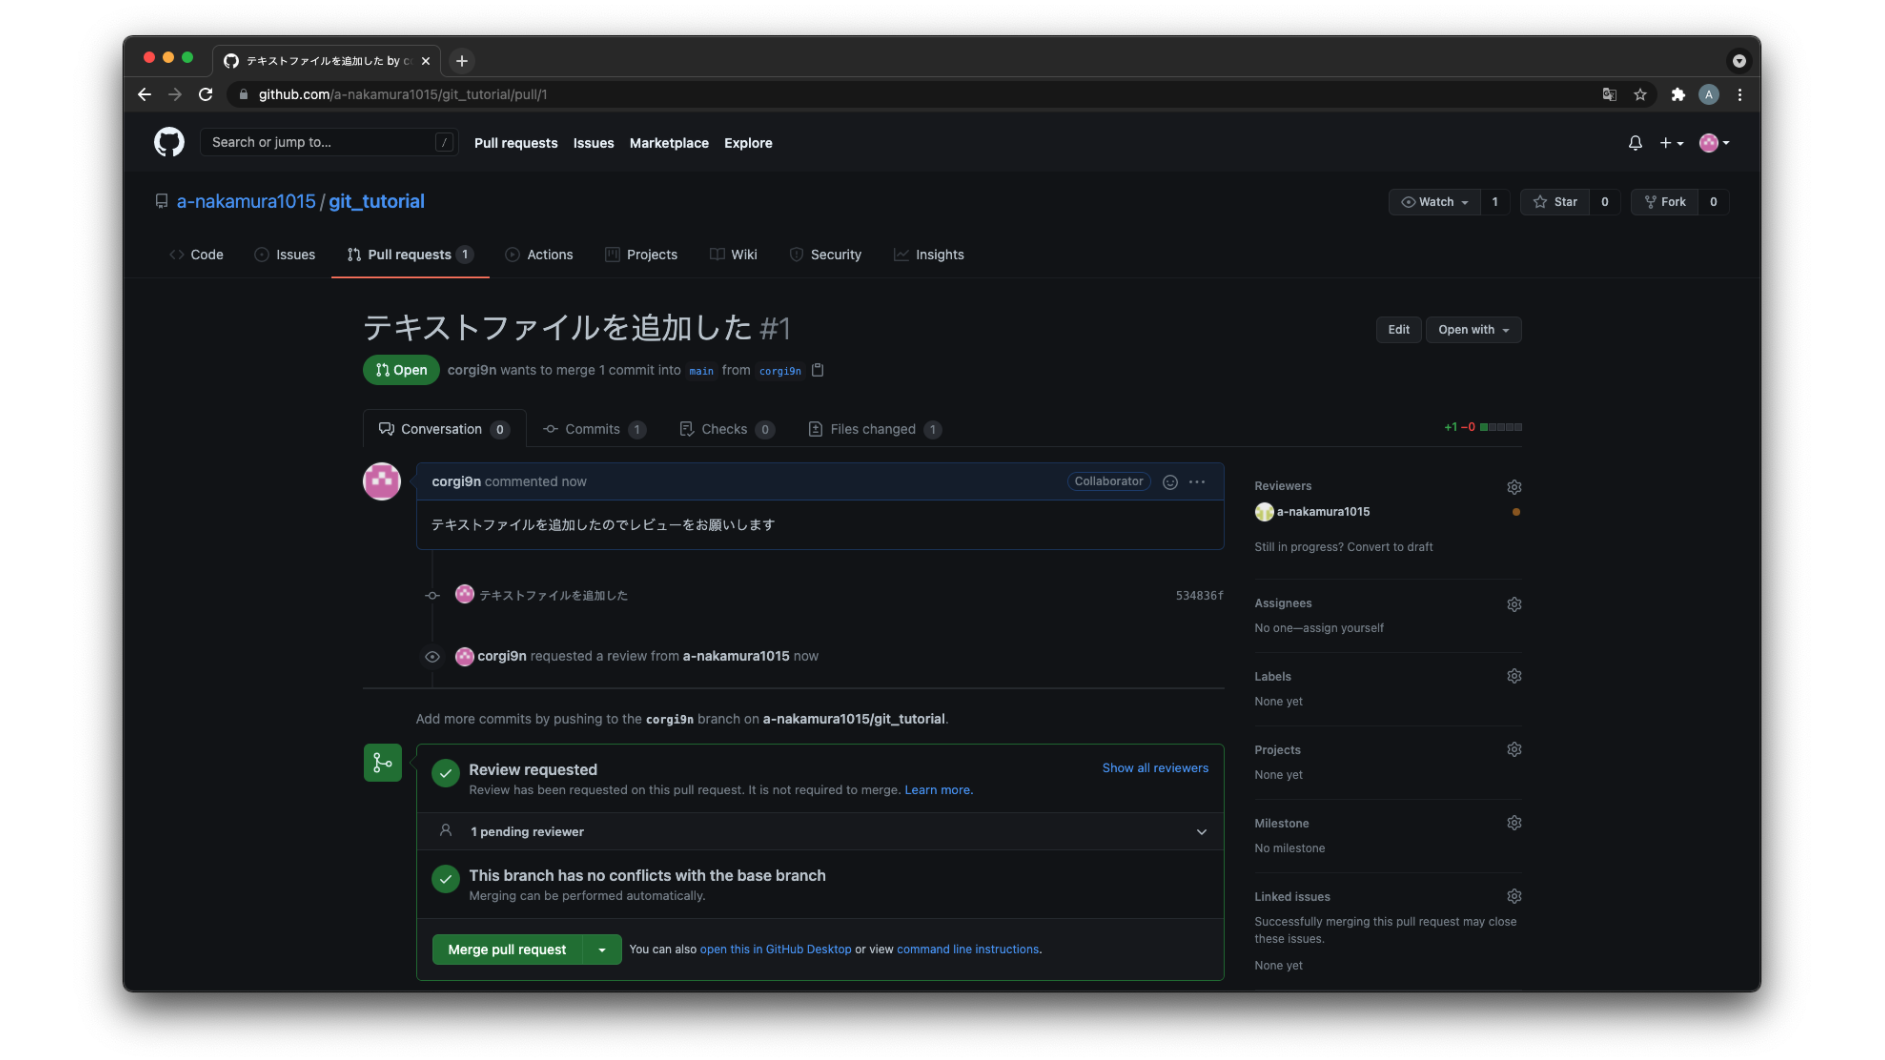Open commit 534836f
Viewport: 1885px width, 1060px height.
1199,596
